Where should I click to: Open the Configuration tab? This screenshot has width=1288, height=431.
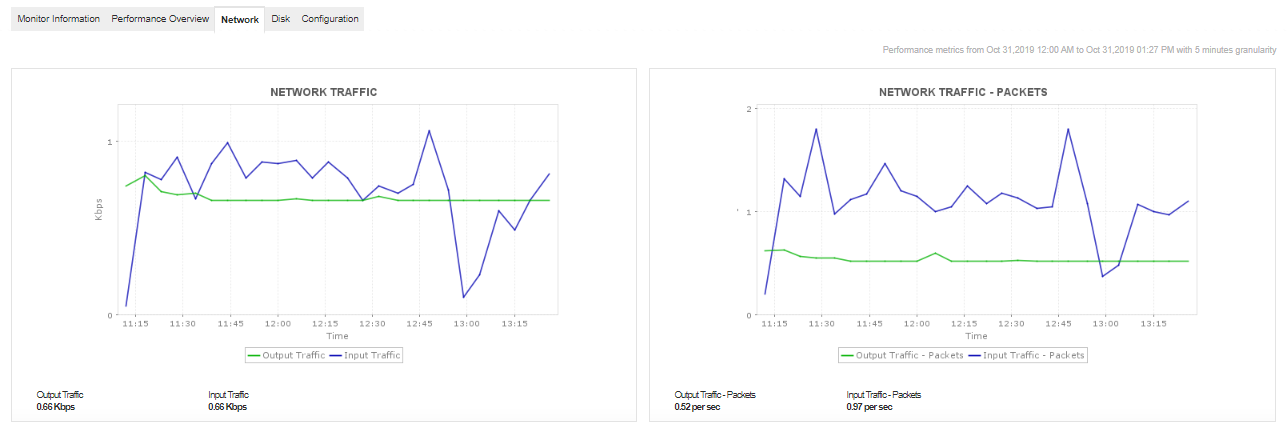(x=330, y=19)
